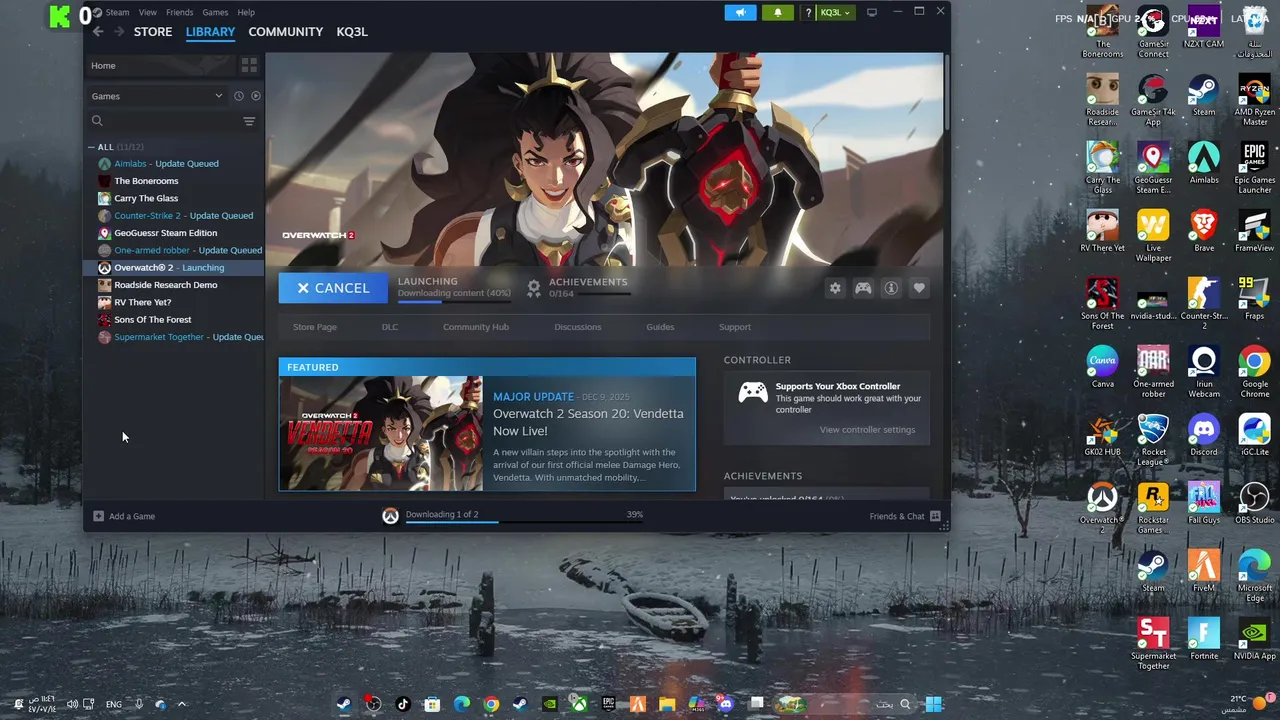Select Aimlabs in the game list
This screenshot has width=1280, height=720.
pos(174,164)
